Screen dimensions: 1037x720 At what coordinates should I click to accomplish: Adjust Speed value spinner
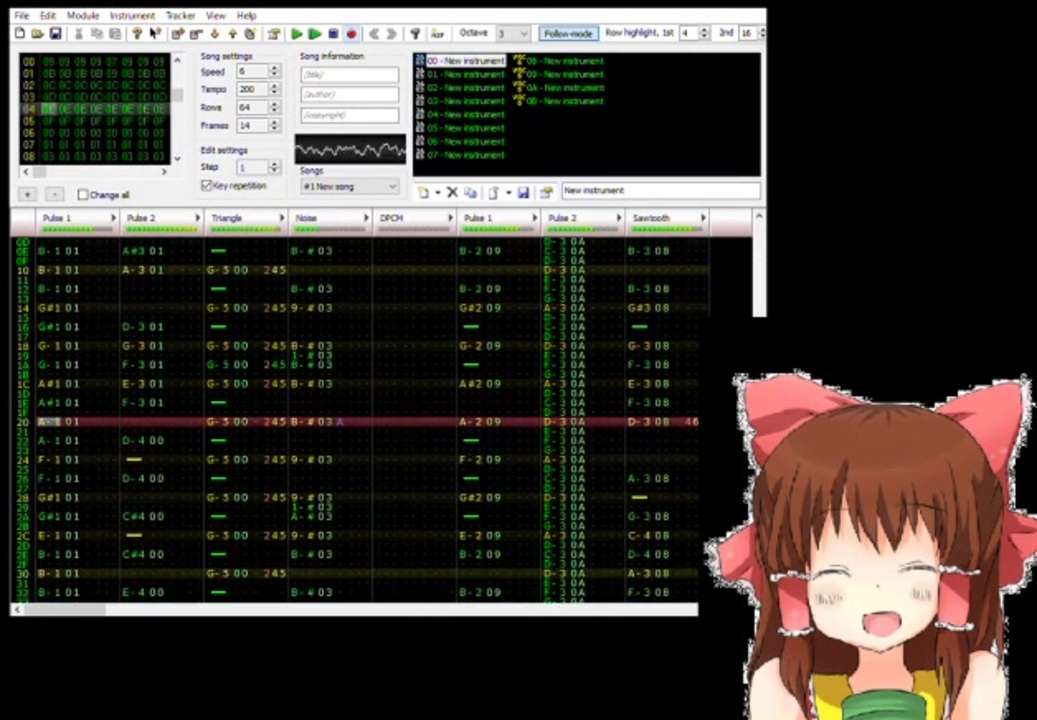[274, 71]
